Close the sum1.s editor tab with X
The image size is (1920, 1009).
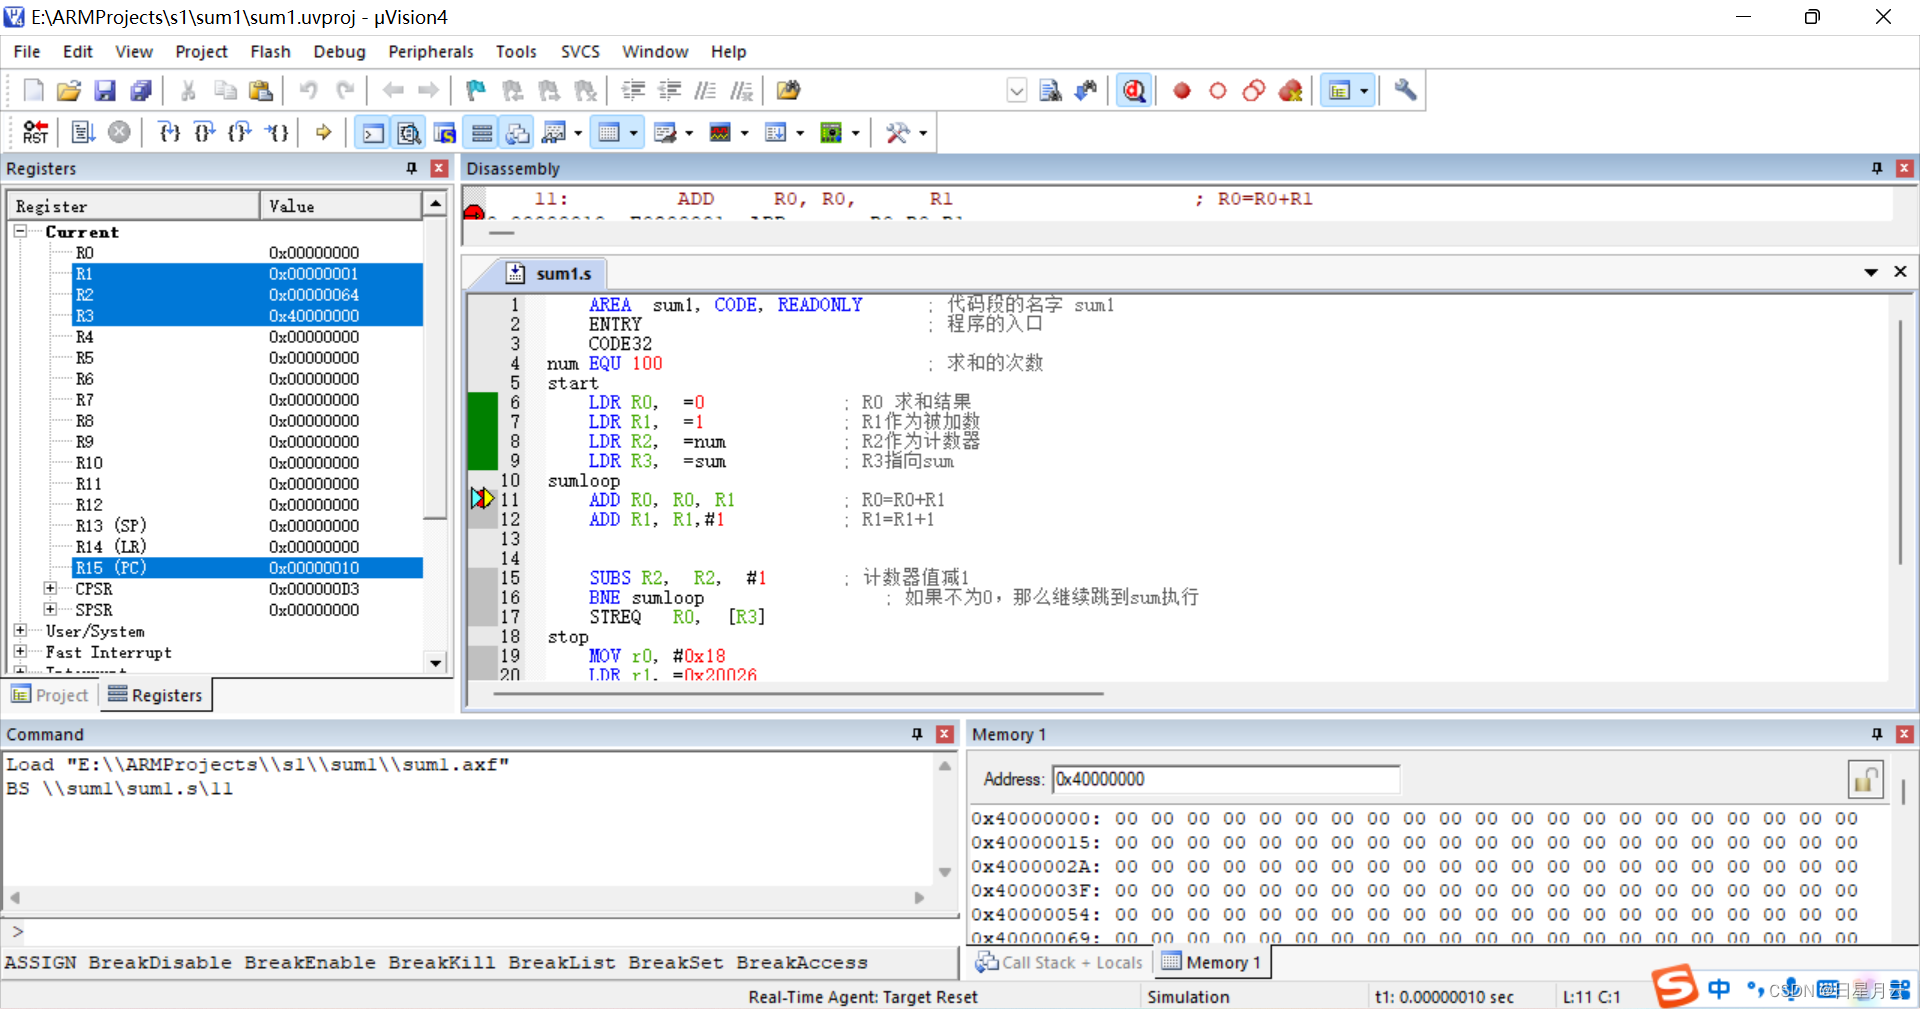pos(1900,272)
